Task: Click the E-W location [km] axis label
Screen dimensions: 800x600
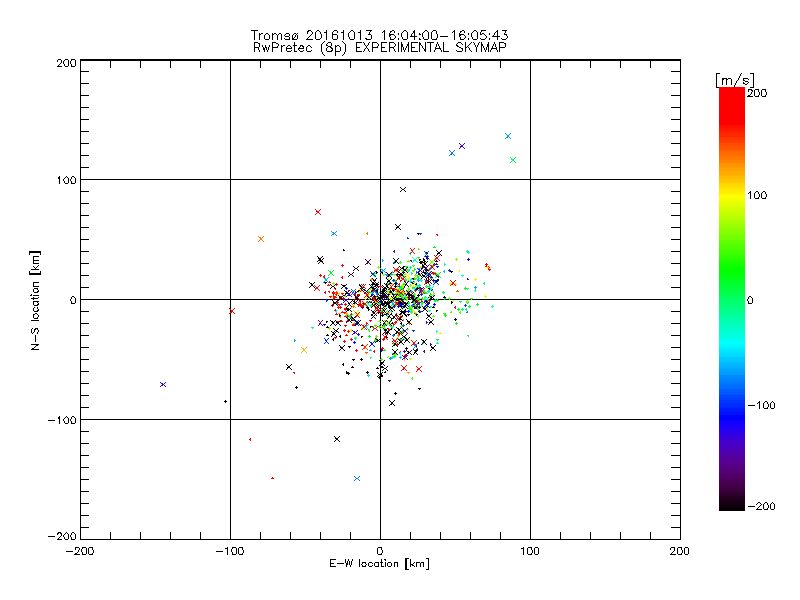Action: (x=379, y=564)
